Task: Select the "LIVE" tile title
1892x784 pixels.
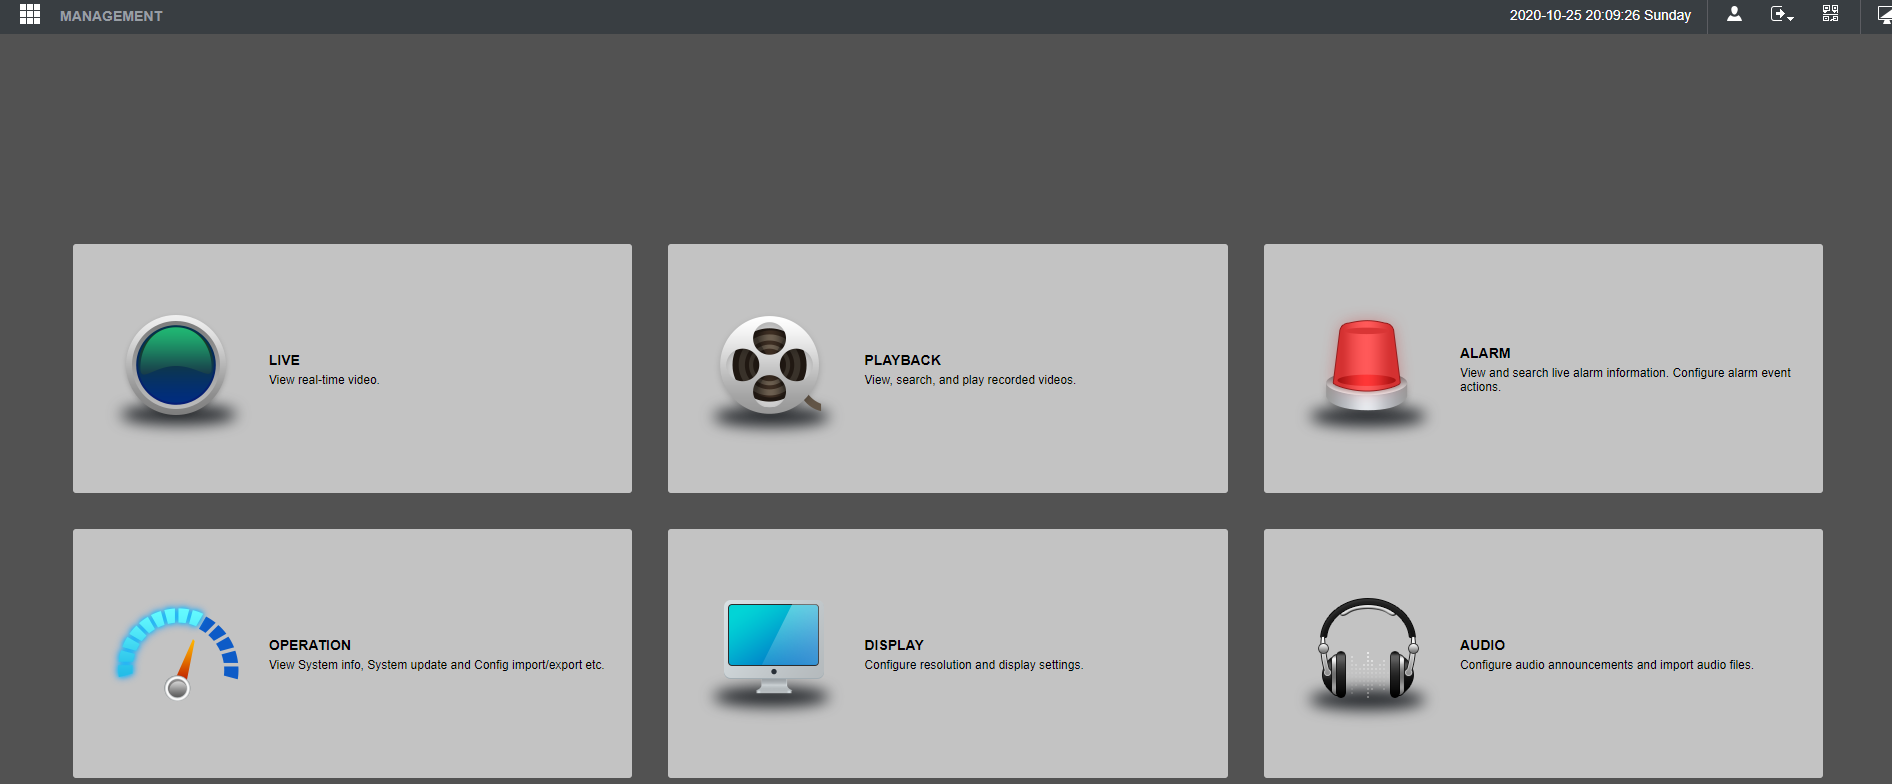Action: (x=284, y=360)
